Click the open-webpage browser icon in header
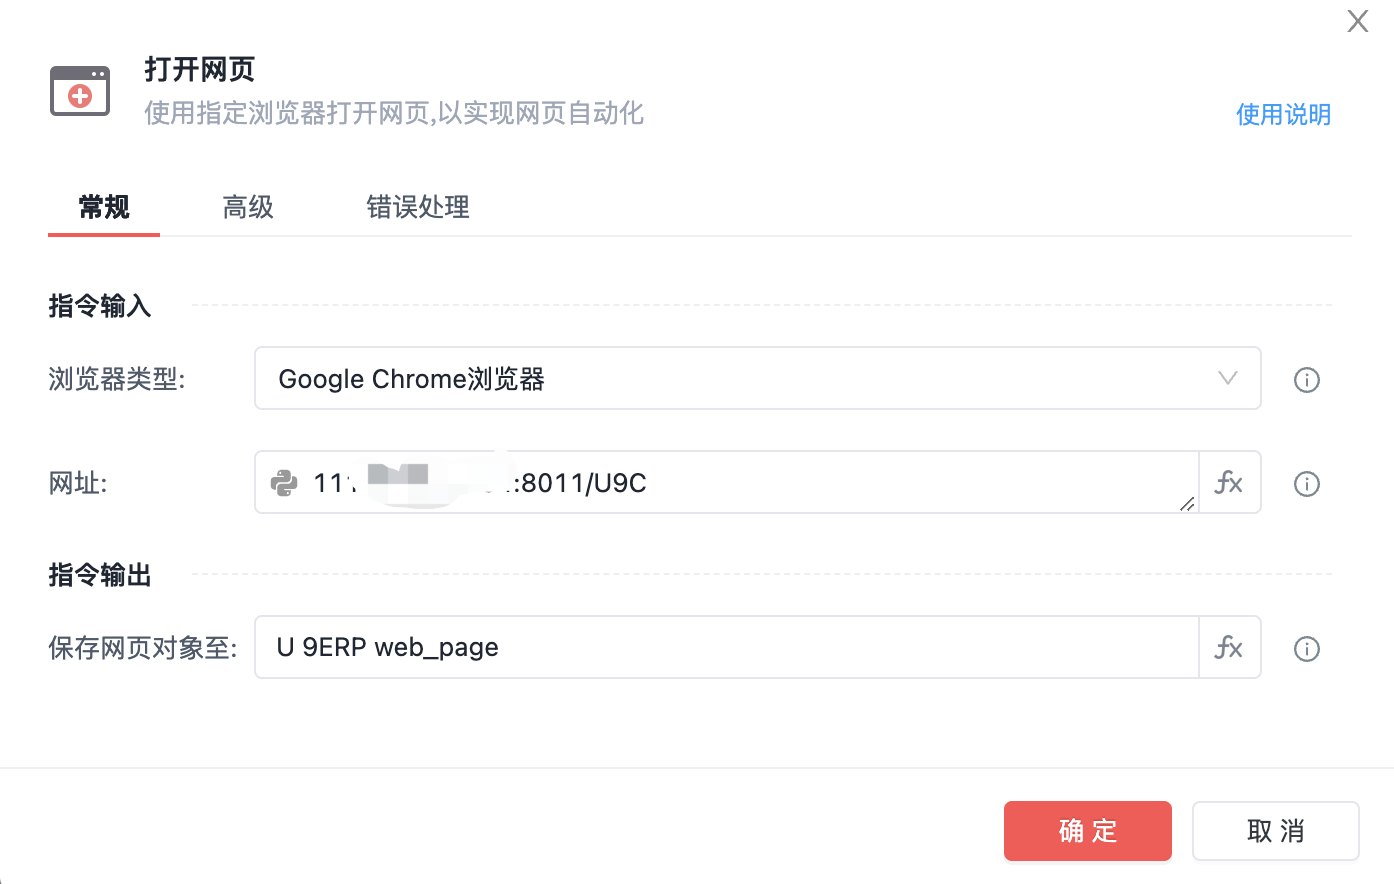This screenshot has width=1394, height=884. tap(80, 91)
